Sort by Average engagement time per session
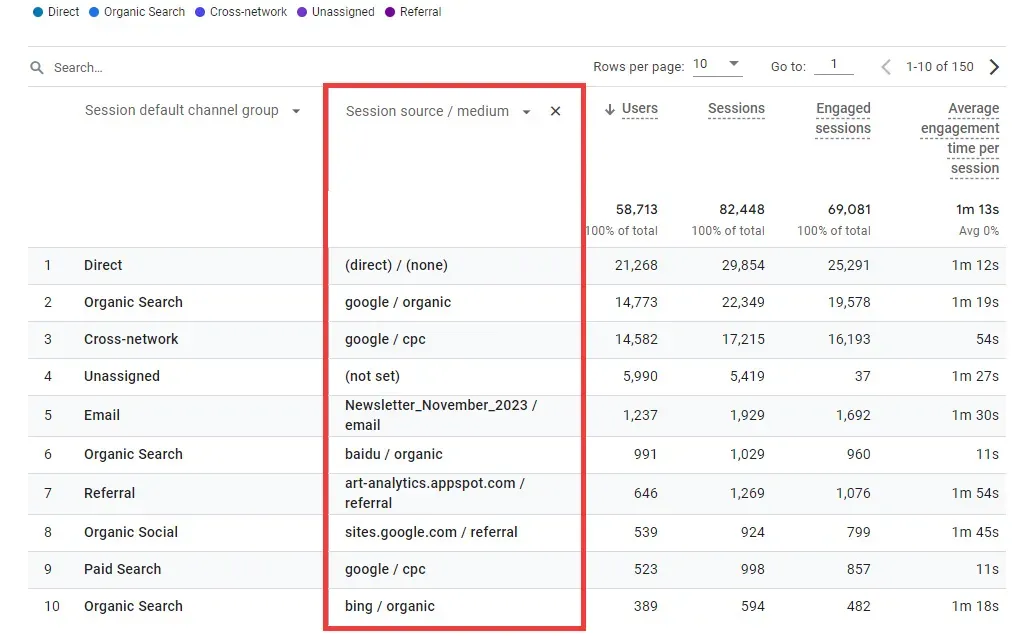Screen dimensions: 1030x636 pyautogui.click(x=960, y=138)
